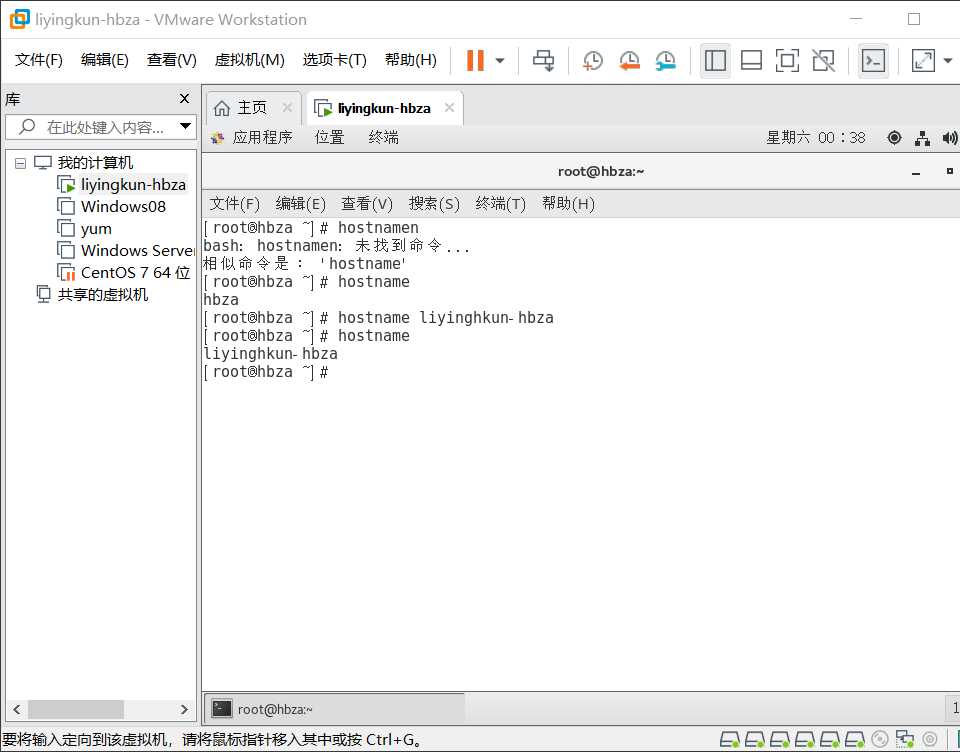Screen dimensions: 960x752
Task: Open the guest volume speaker icon
Action: click(951, 138)
